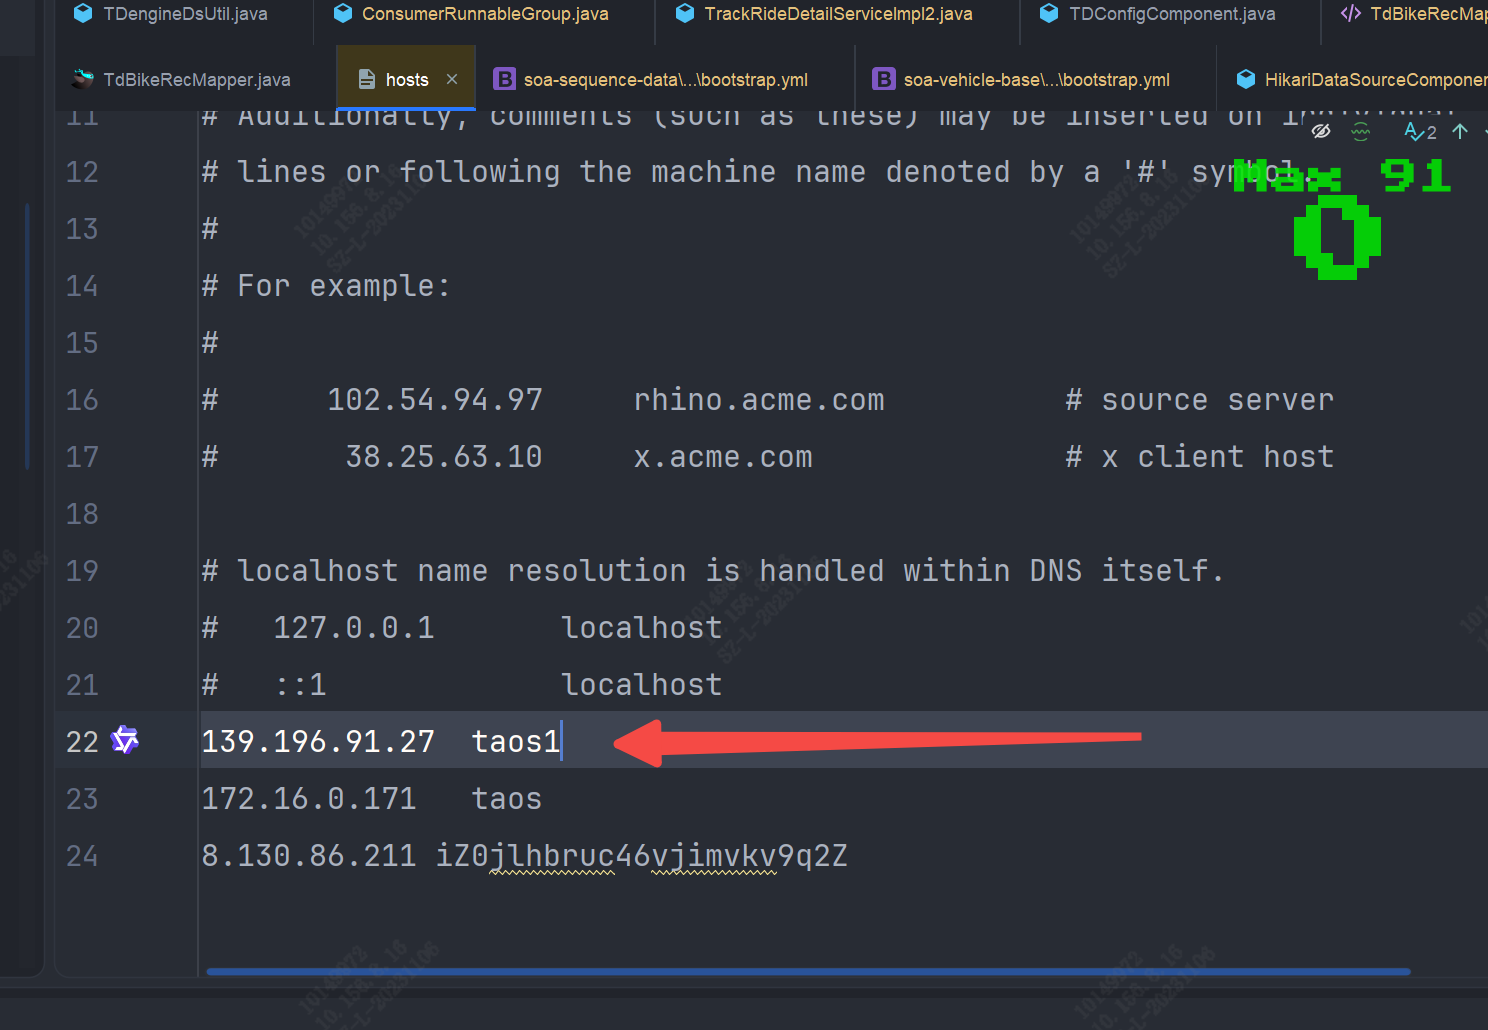This screenshot has height=1030, width=1488.
Task: Click the green wavy inspection widget icon
Action: [x=1360, y=132]
